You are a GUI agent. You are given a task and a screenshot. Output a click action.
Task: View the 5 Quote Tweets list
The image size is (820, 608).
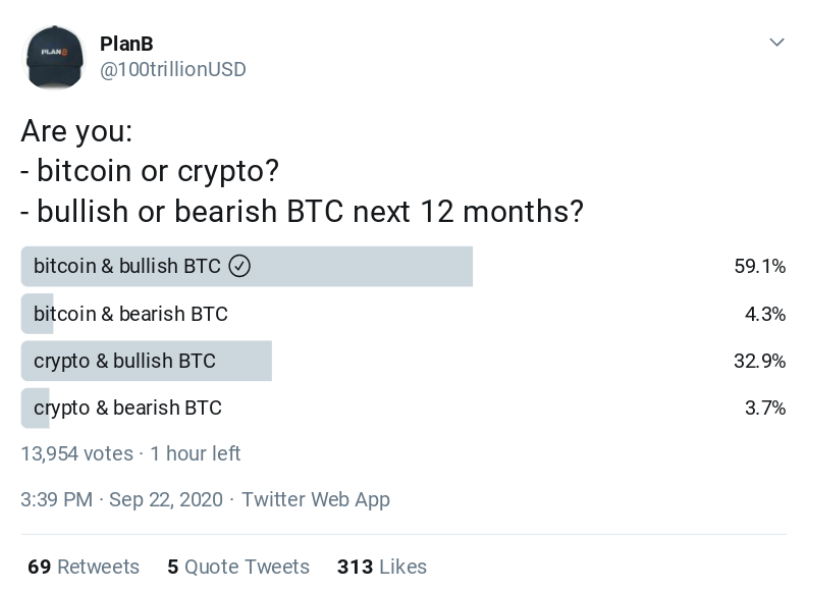coord(238,567)
